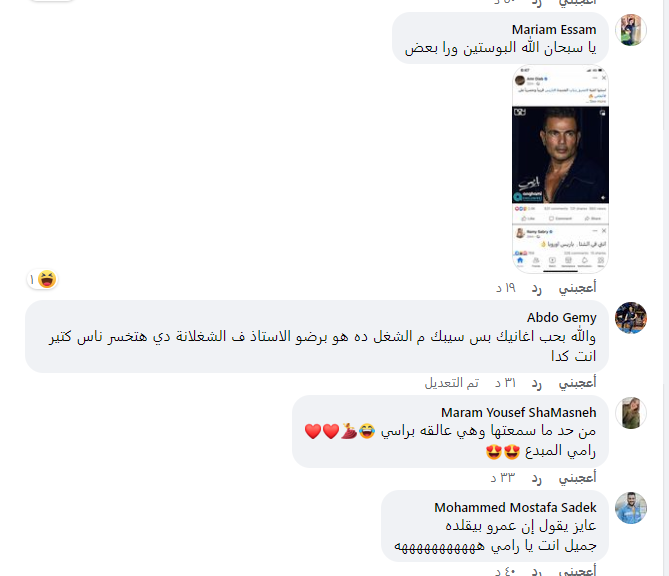The image size is (669, 576).
Task: Reply to Mariam Essam's comment with رد
Action: point(537,288)
